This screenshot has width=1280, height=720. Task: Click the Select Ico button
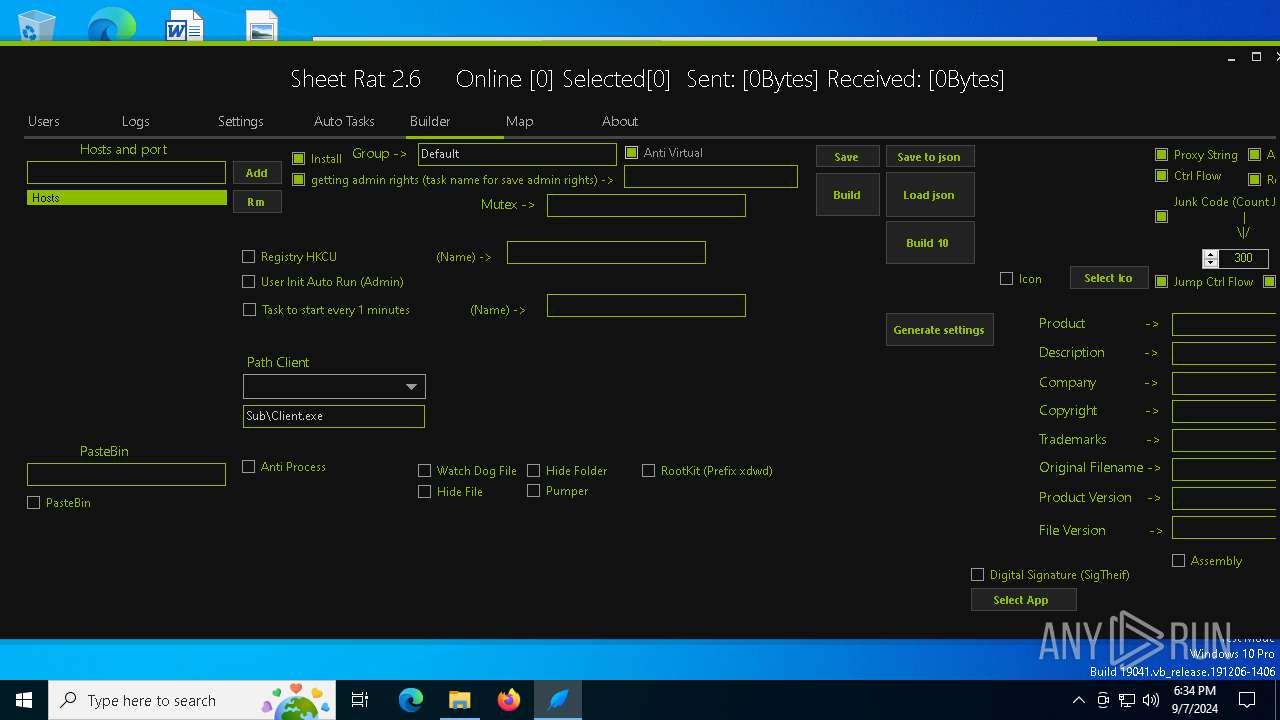[1108, 278]
